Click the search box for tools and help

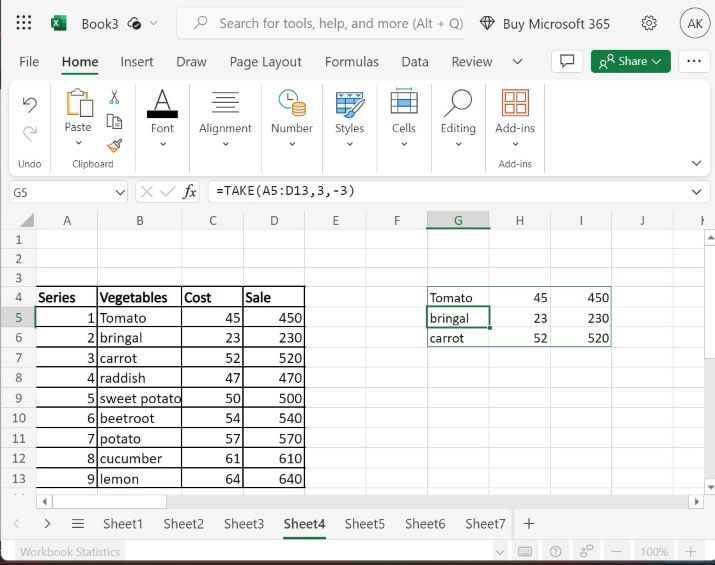pos(321,23)
